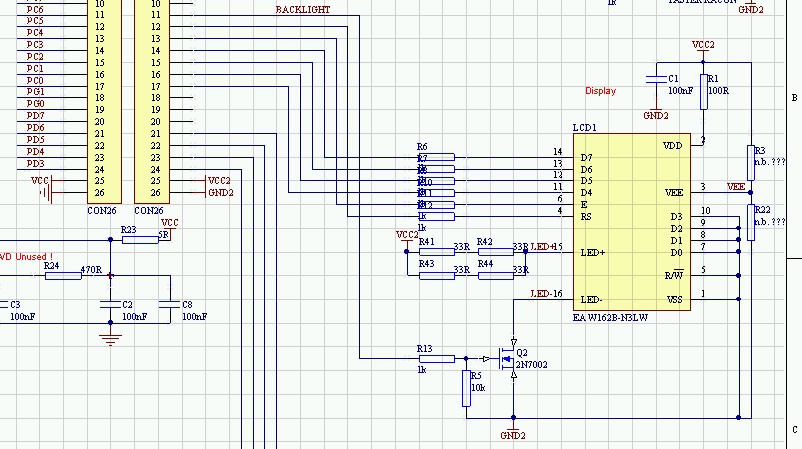Click the PC6 net label

pyautogui.click(x=35, y=9)
